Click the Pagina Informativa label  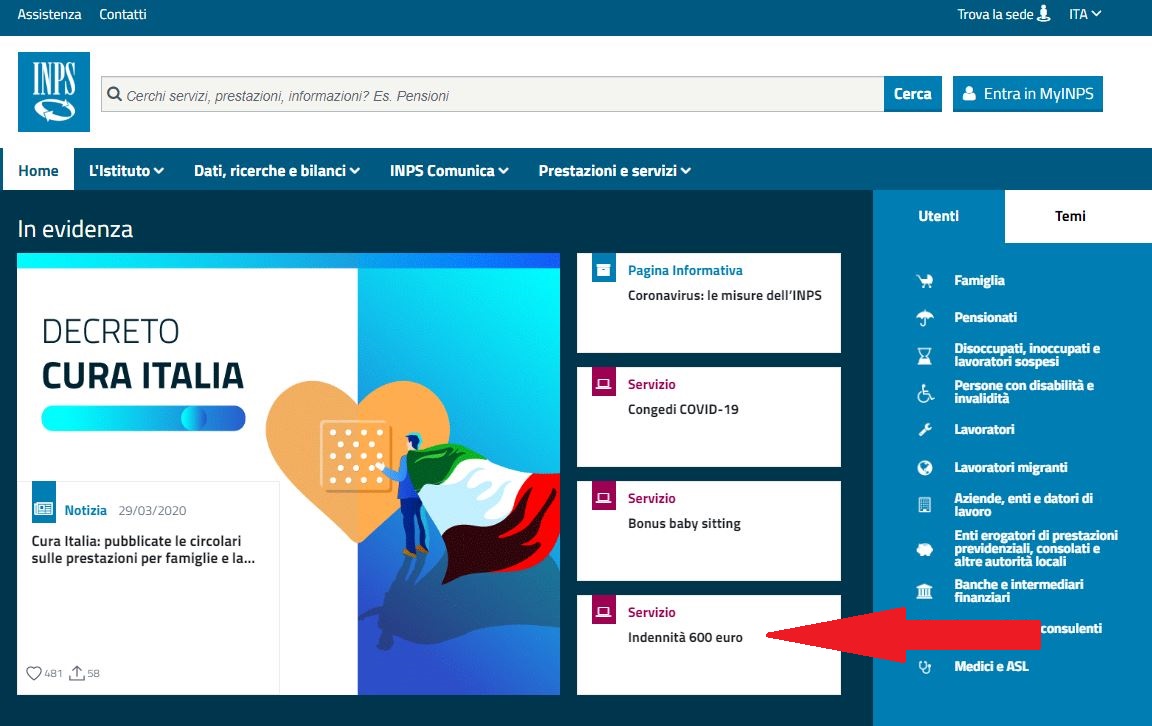pos(685,270)
